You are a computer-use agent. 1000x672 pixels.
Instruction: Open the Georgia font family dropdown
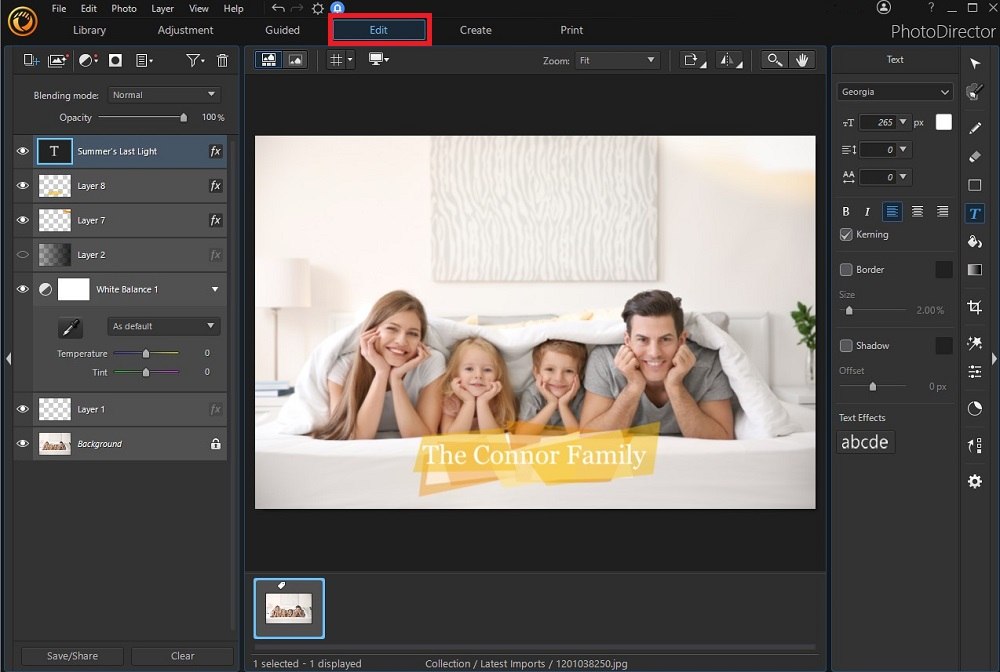pos(893,91)
